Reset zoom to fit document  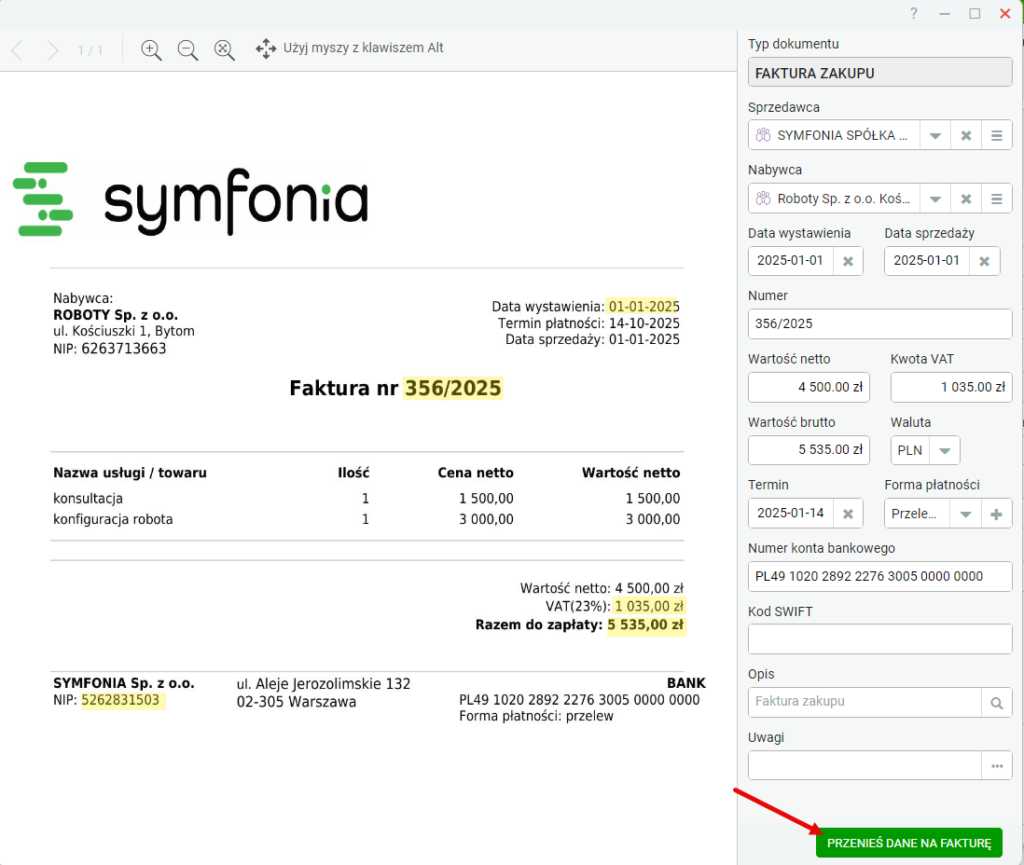coord(224,50)
